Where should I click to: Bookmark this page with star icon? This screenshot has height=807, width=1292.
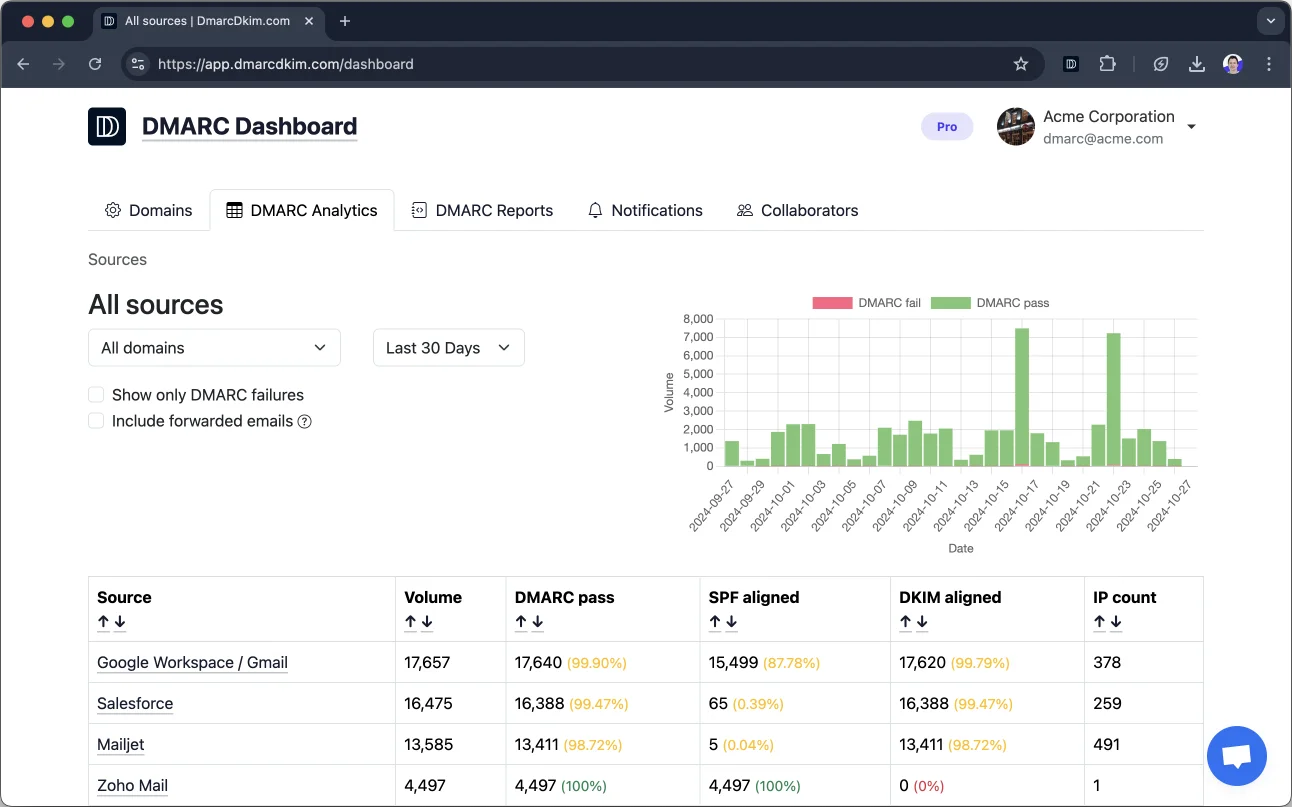[1020, 64]
